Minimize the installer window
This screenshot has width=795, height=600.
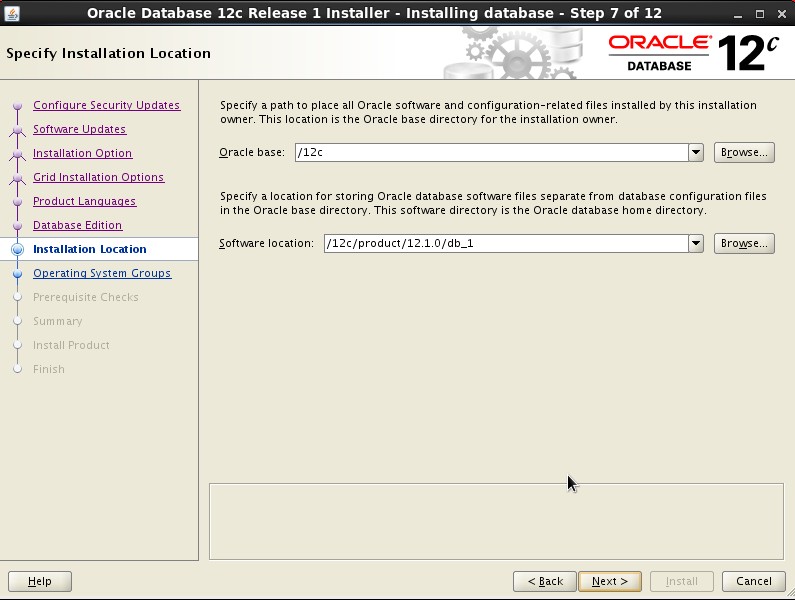coord(738,14)
